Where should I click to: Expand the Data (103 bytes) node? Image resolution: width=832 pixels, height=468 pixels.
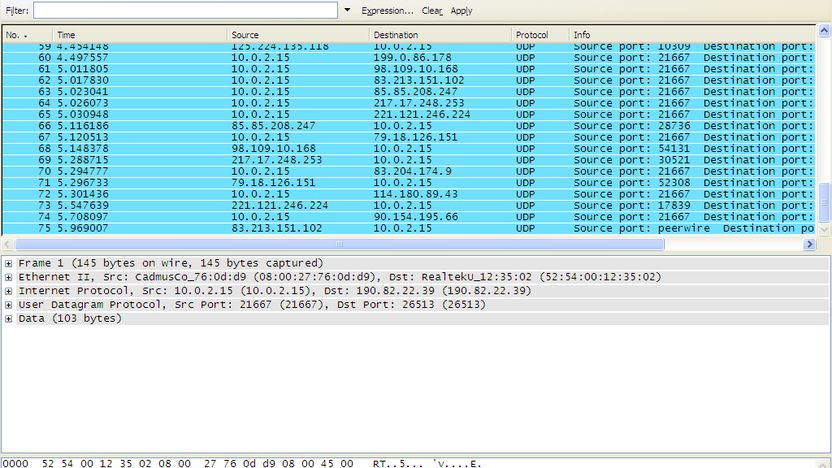(x=8, y=318)
